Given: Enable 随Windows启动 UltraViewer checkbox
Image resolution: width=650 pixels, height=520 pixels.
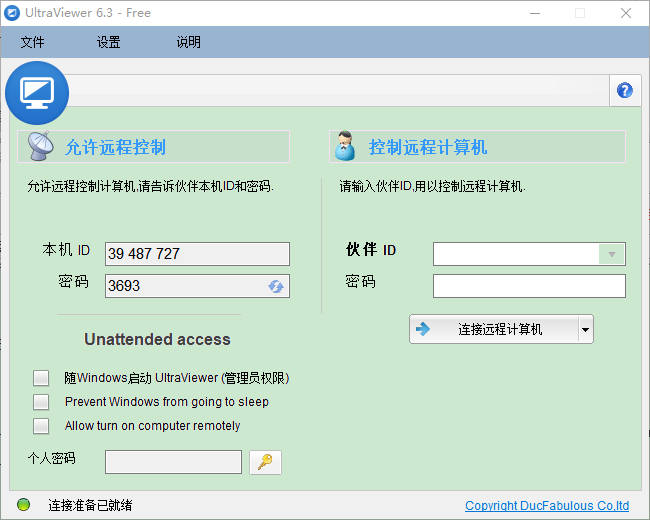Looking at the screenshot, I should [x=41, y=378].
